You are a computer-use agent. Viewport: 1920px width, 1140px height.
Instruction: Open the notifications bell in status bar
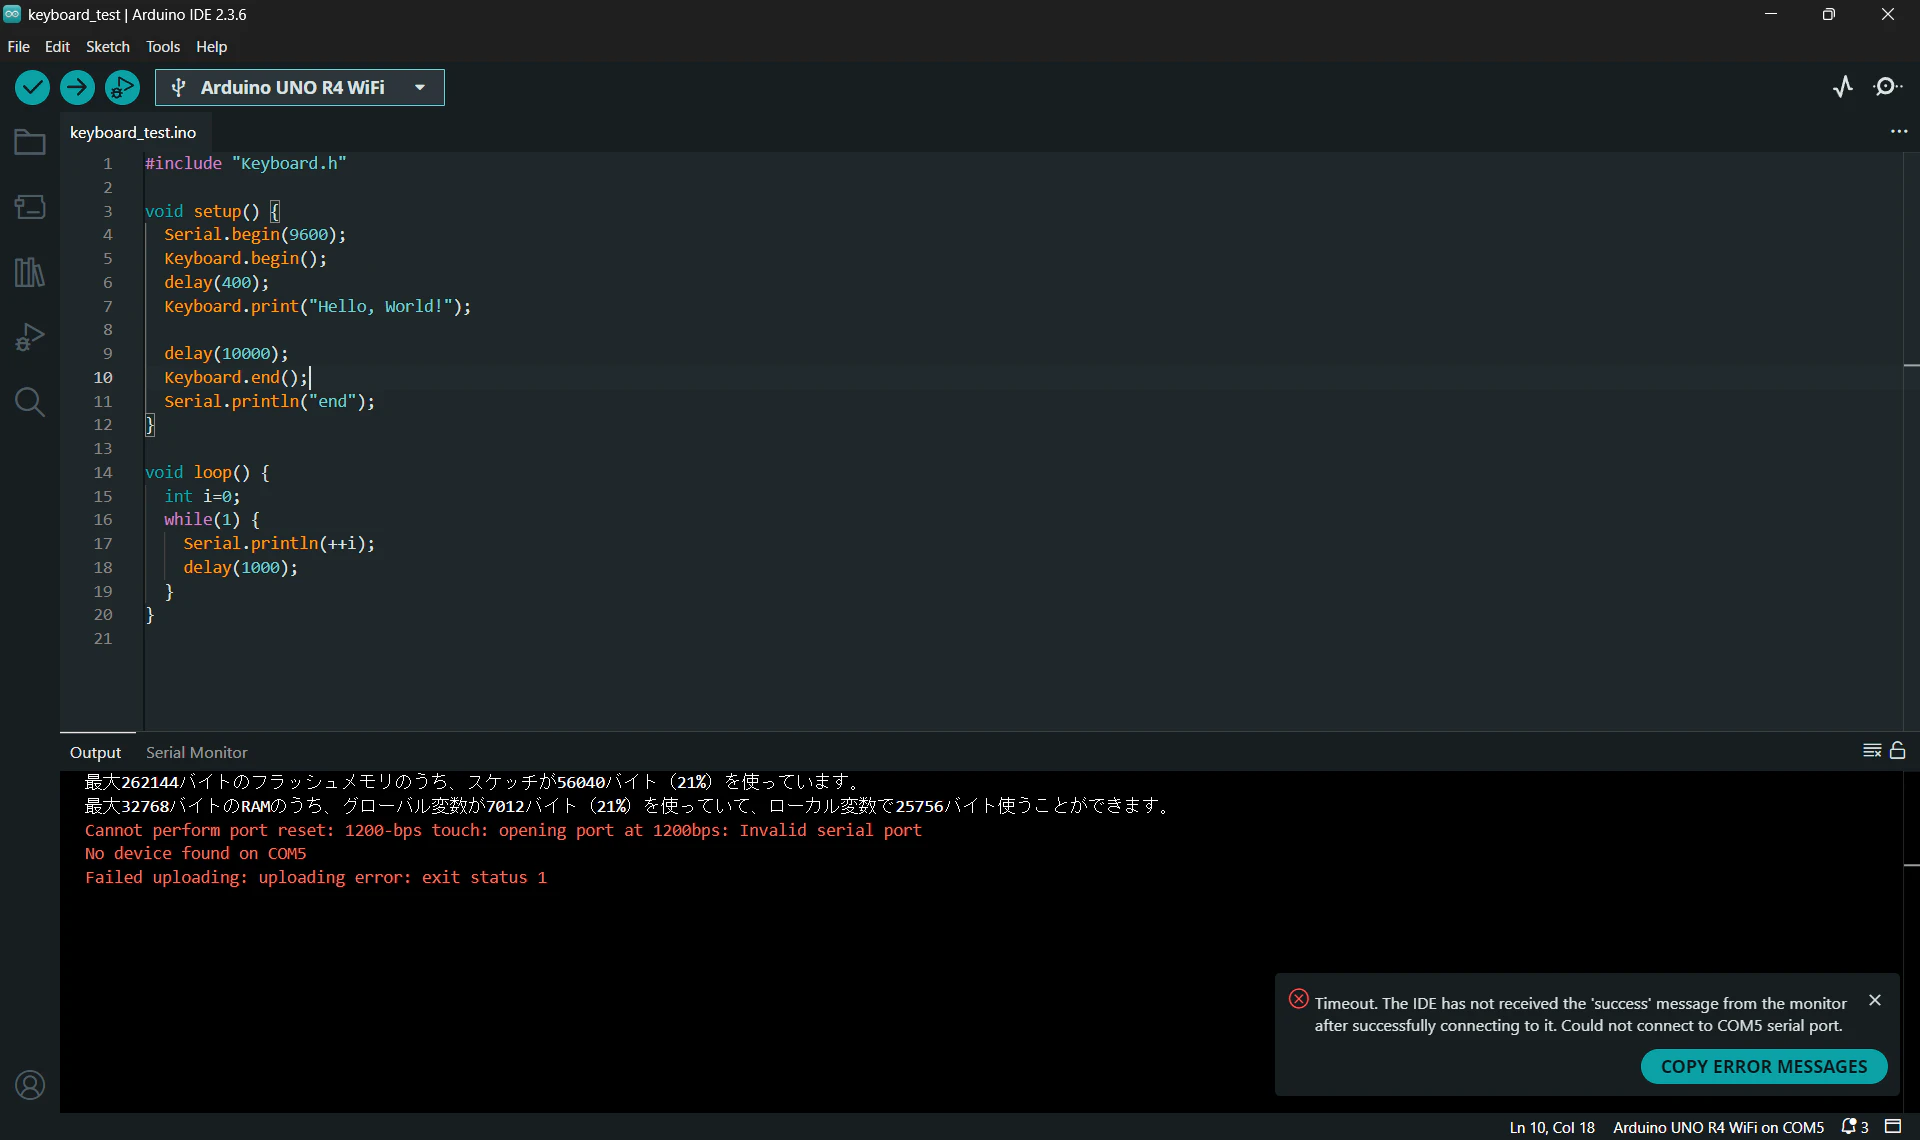(1855, 1127)
